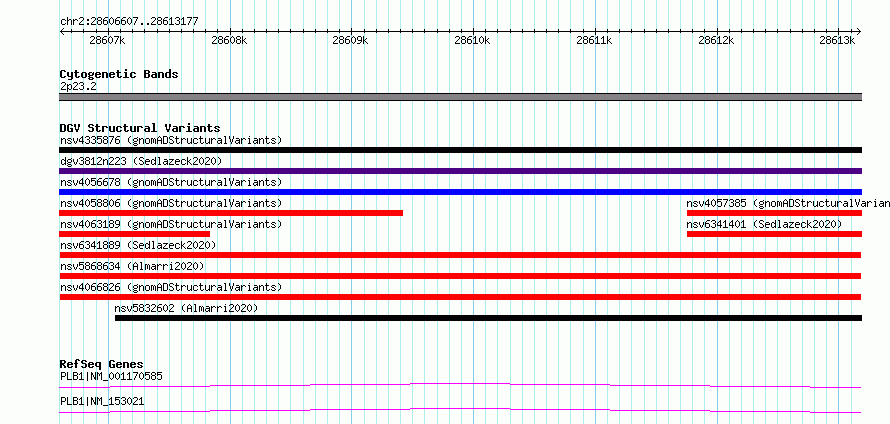Click the 28608k ruler tick label
The image size is (890, 424).
point(229,40)
